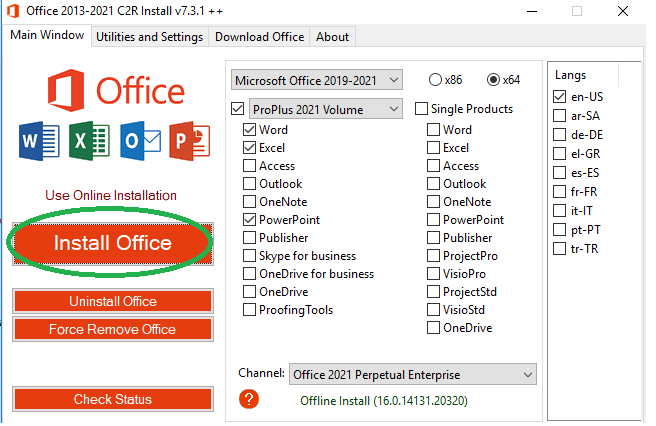
Task: Check OneDrive under Single Products
Action: click(x=433, y=328)
